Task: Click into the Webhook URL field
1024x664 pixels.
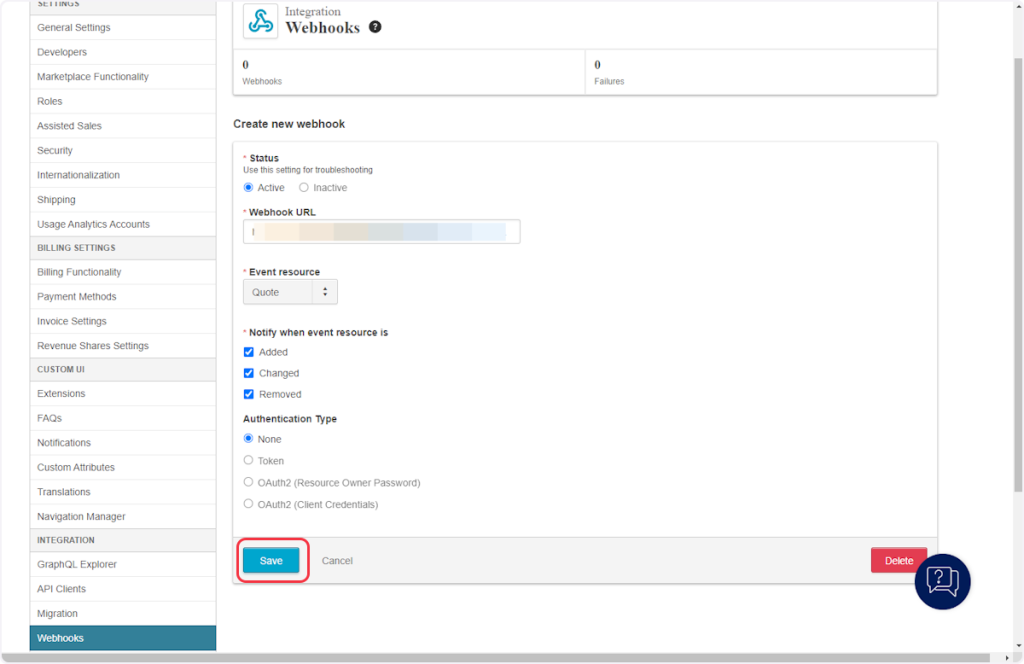Action: [x=381, y=232]
